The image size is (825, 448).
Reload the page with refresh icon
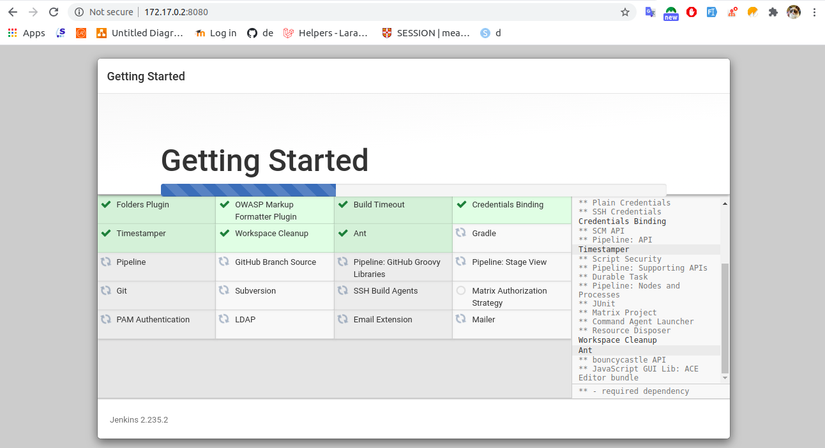pos(54,12)
